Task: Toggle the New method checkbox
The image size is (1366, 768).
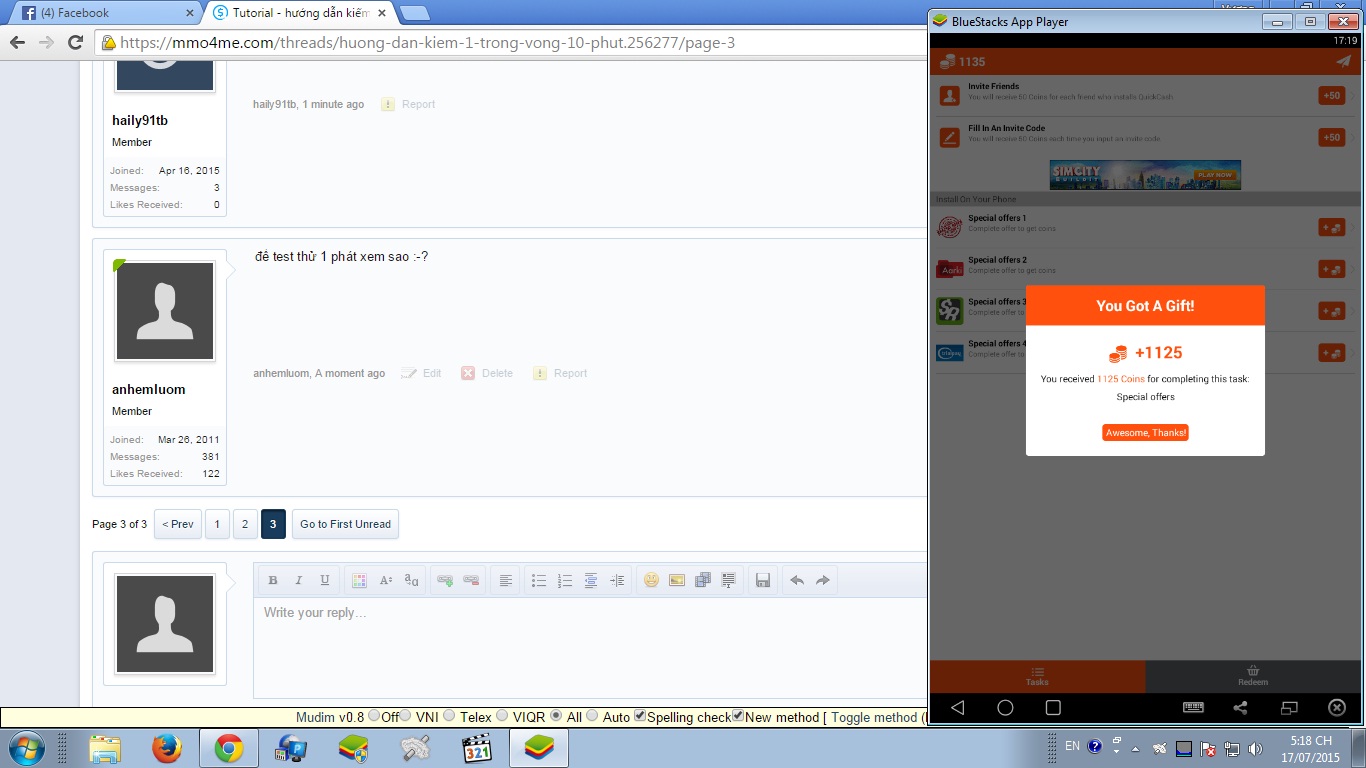Action: pos(738,716)
